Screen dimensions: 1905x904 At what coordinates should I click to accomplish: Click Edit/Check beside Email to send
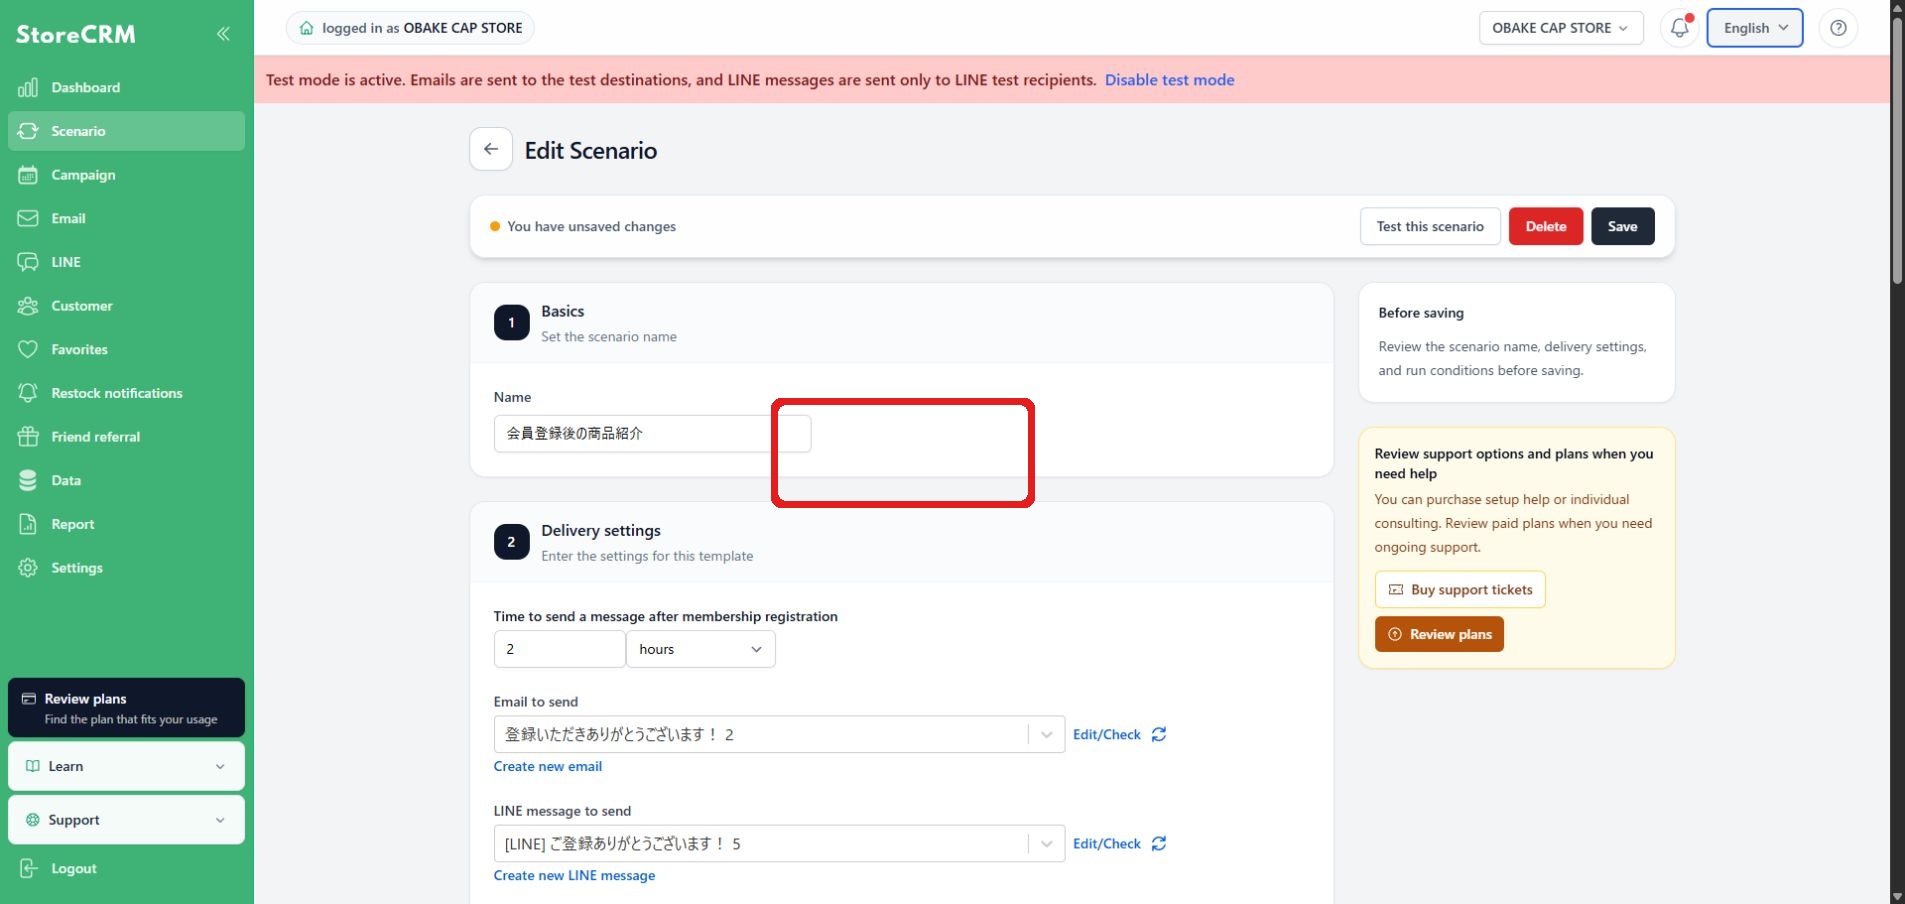coord(1106,735)
